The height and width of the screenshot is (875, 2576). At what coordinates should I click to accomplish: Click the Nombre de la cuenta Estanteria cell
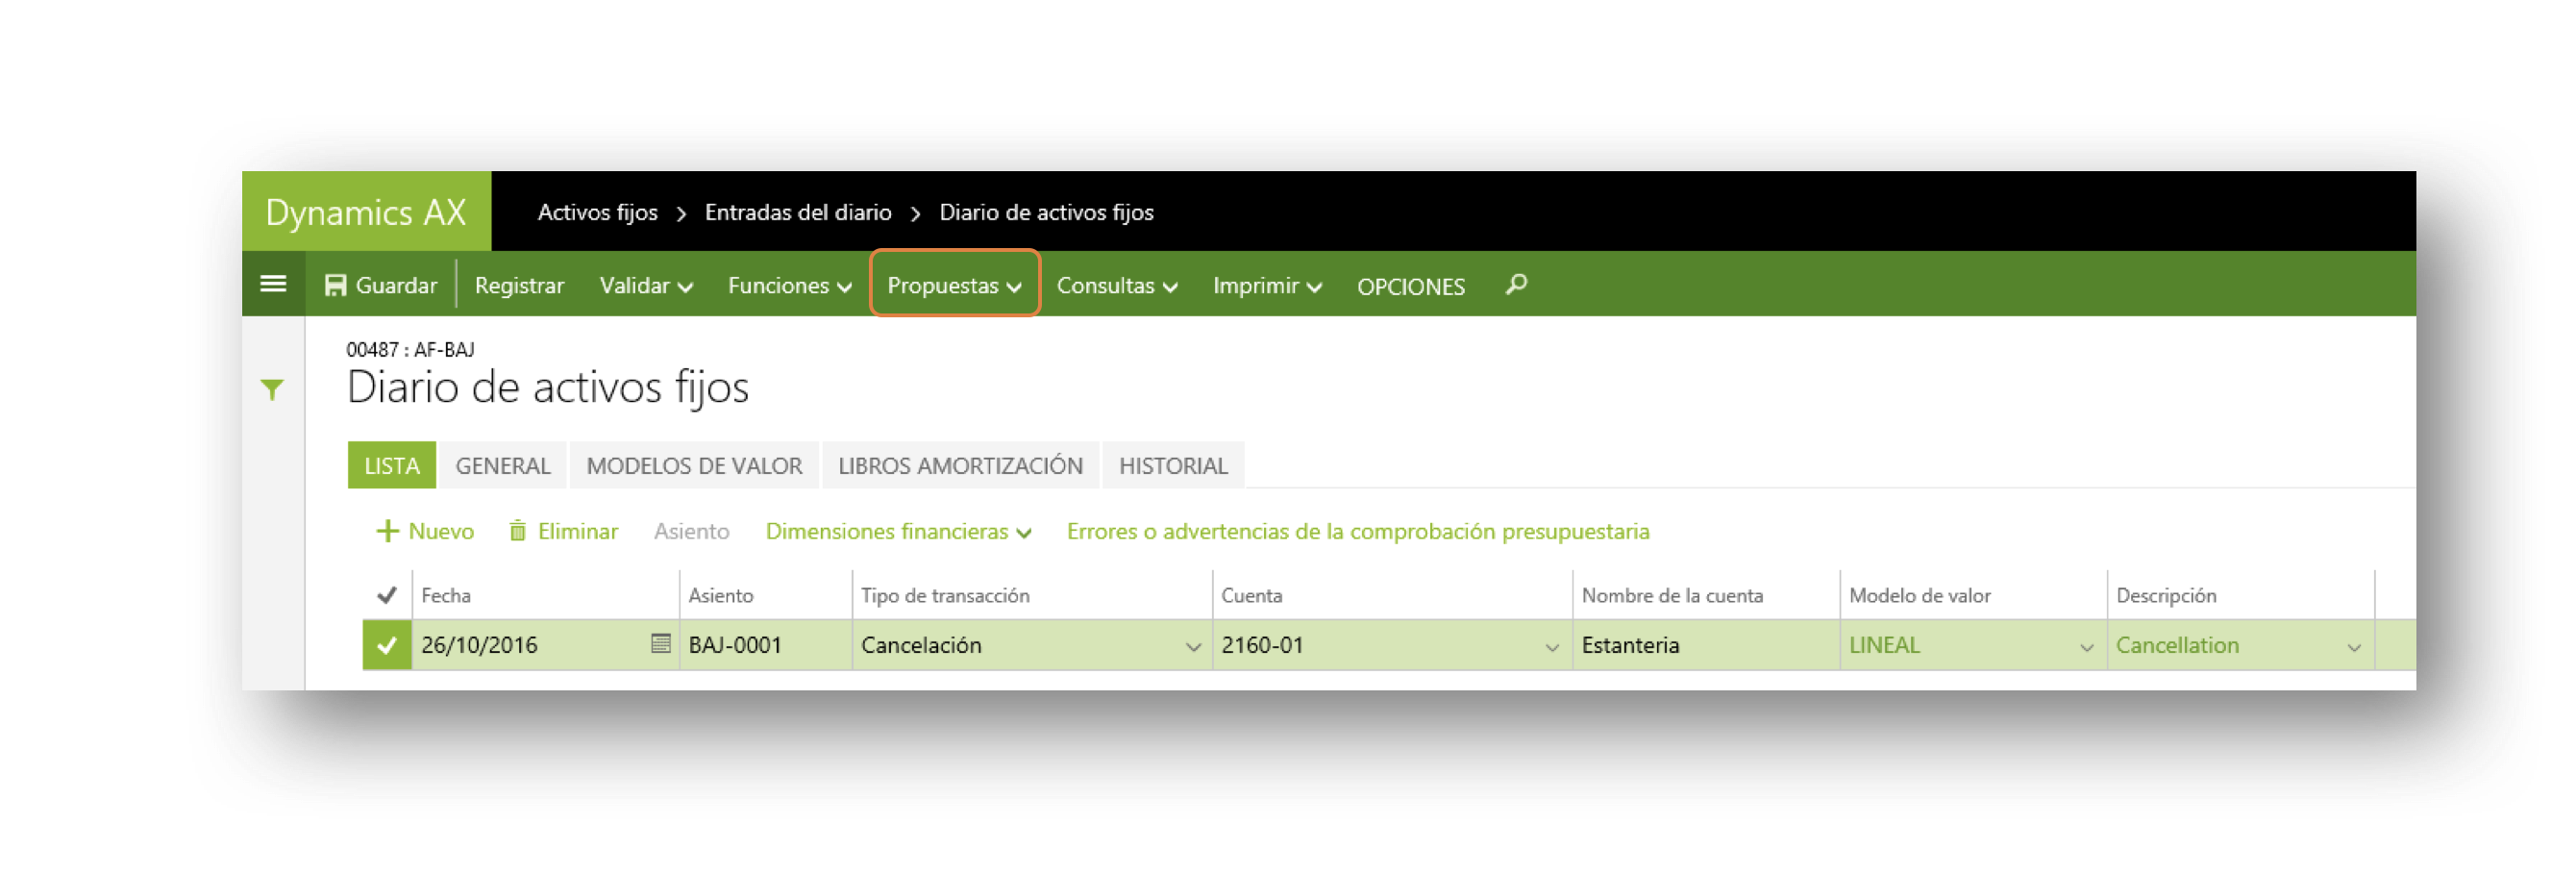click(x=1705, y=645)
